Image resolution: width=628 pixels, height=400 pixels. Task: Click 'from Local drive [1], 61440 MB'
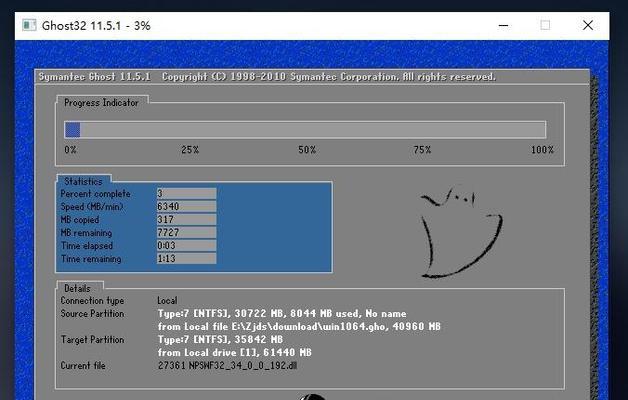(235, 353)
